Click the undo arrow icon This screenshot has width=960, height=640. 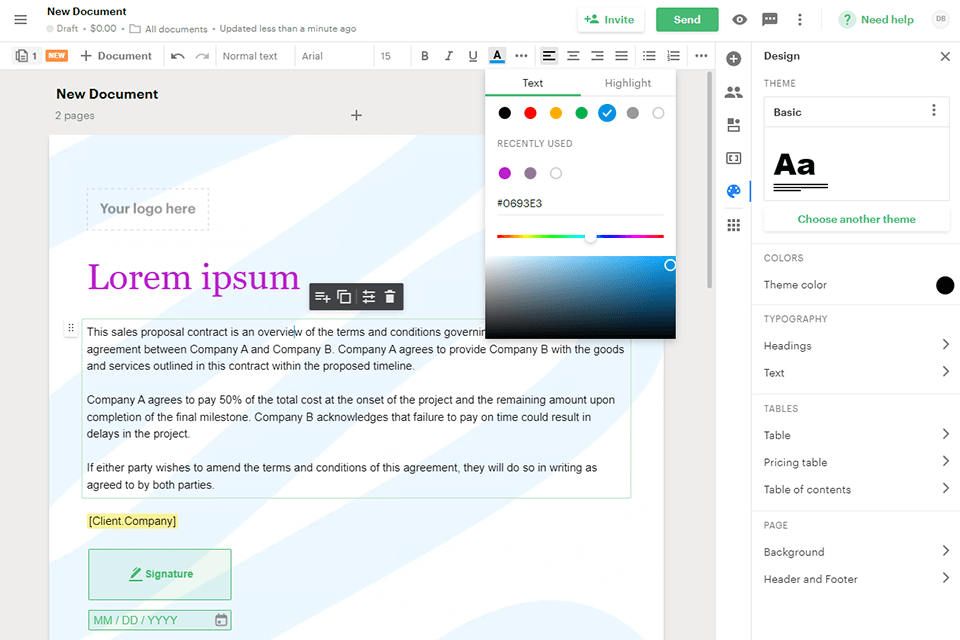click(x=178, y=56)
